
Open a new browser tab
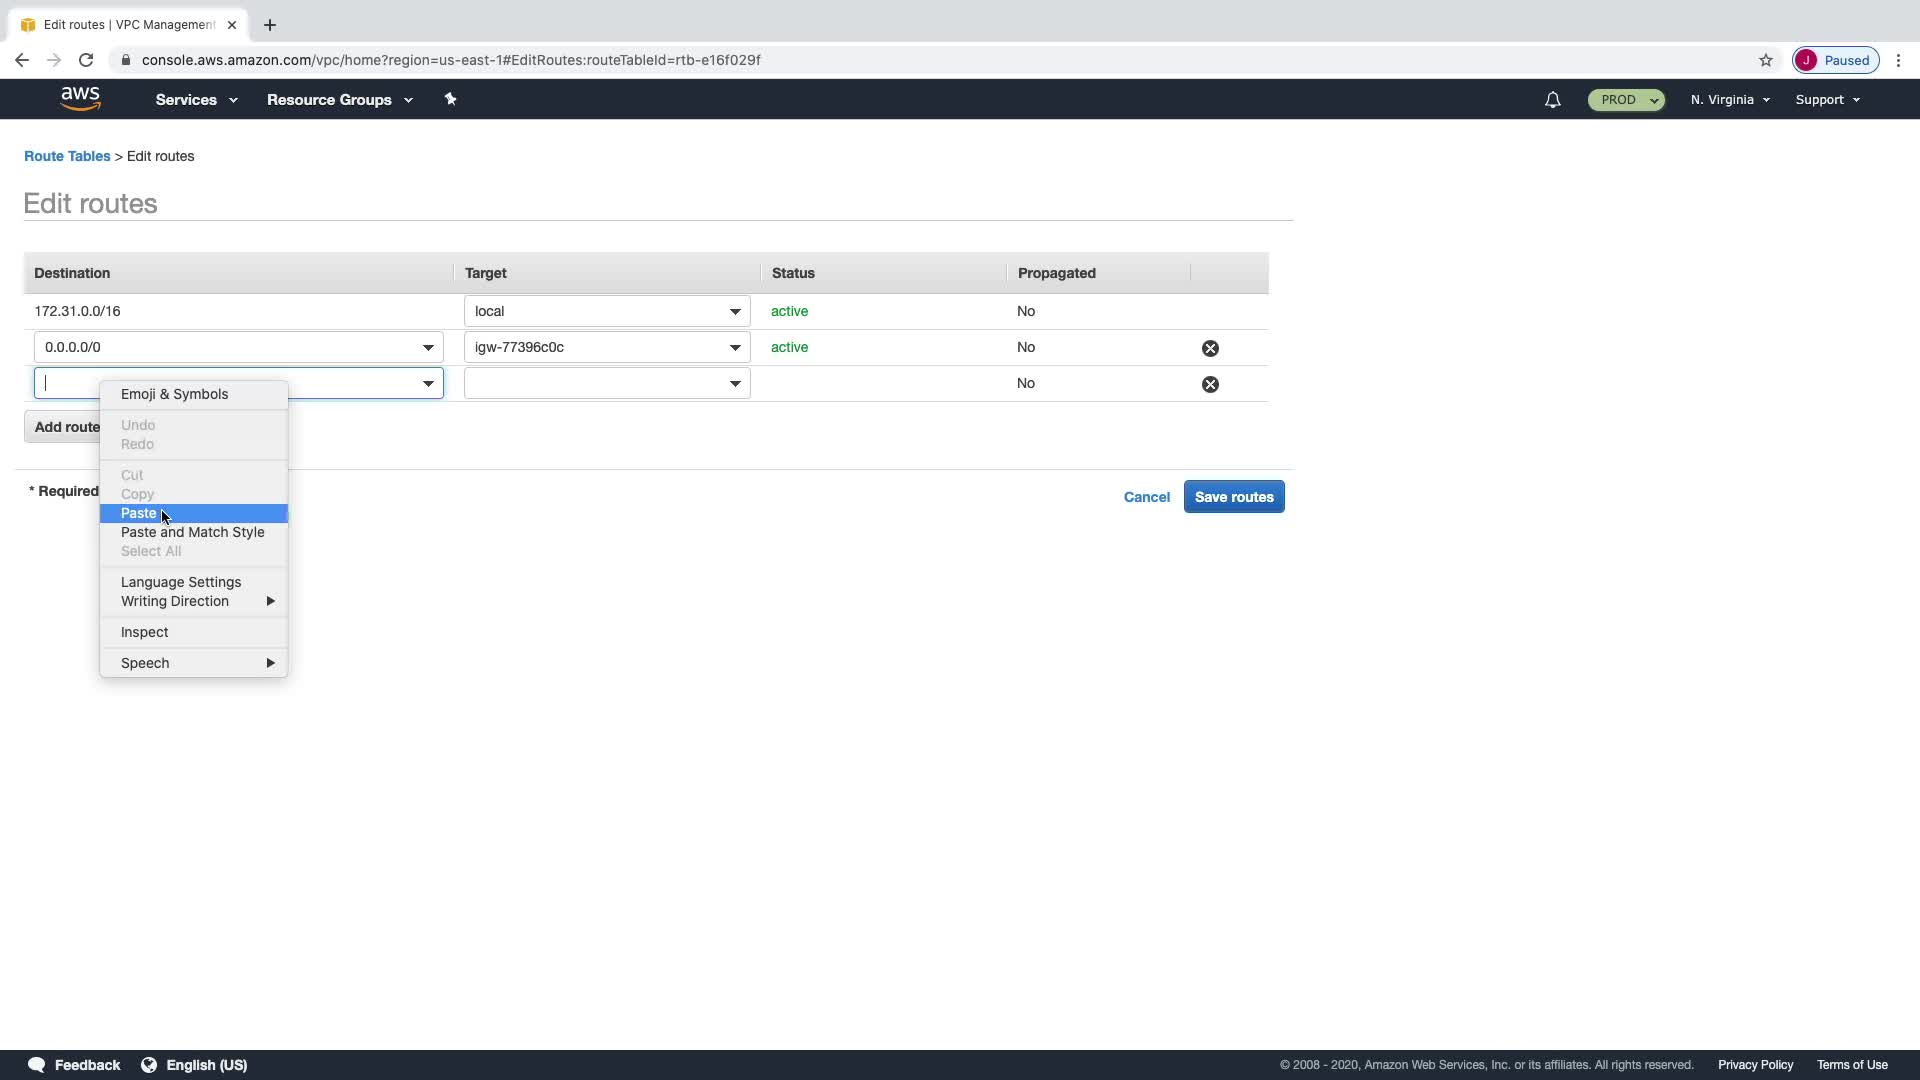(x=270, y=25)
